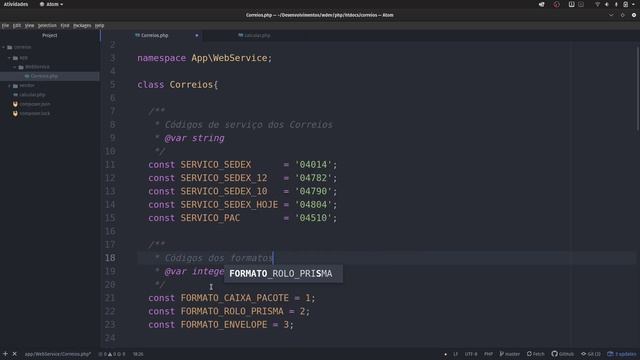Switch to the Correios.php editor tab
The height and width of the screenshot is (360, 640).
click(151, 36)
